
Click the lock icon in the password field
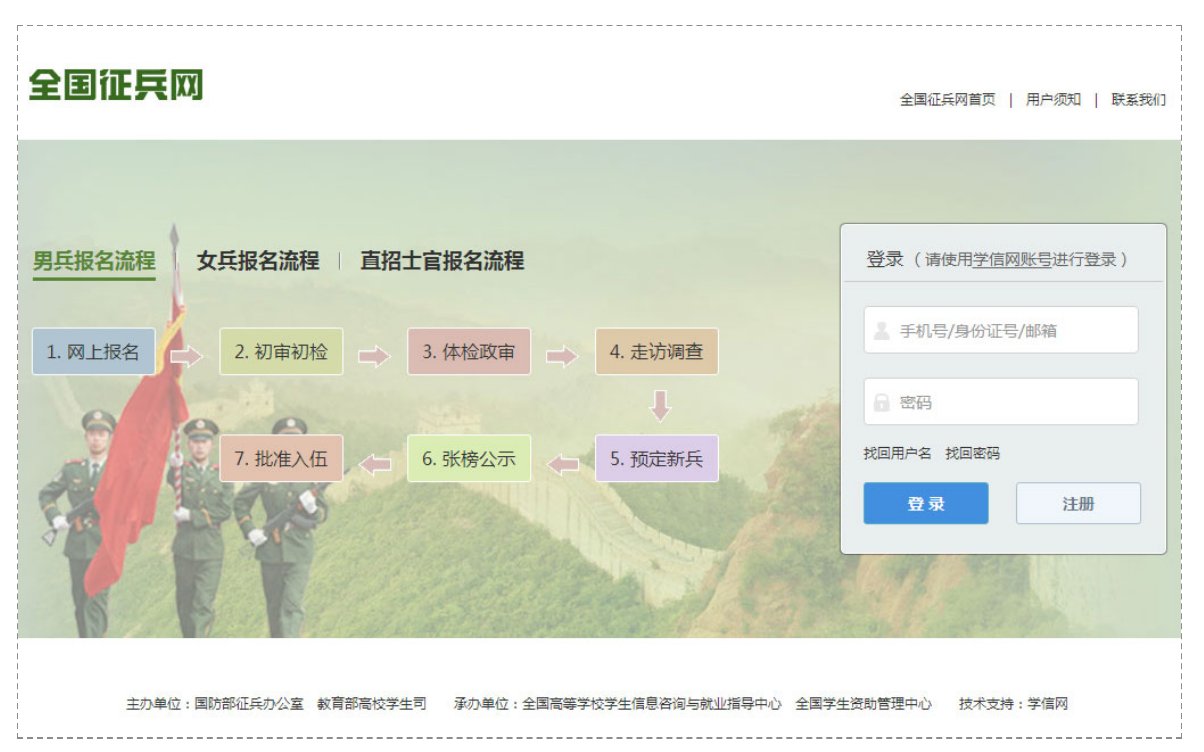click(x=884, y=403)
